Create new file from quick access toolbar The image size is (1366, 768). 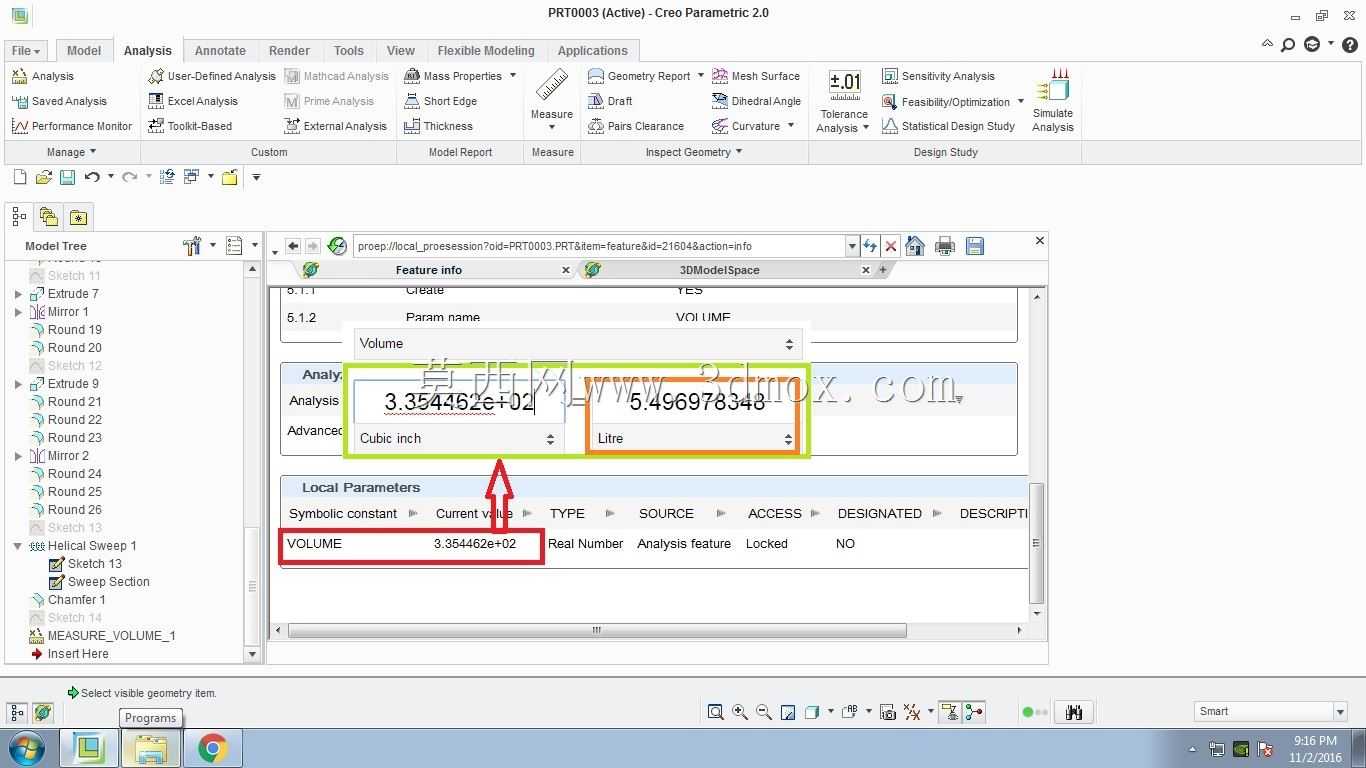point(19,177)
